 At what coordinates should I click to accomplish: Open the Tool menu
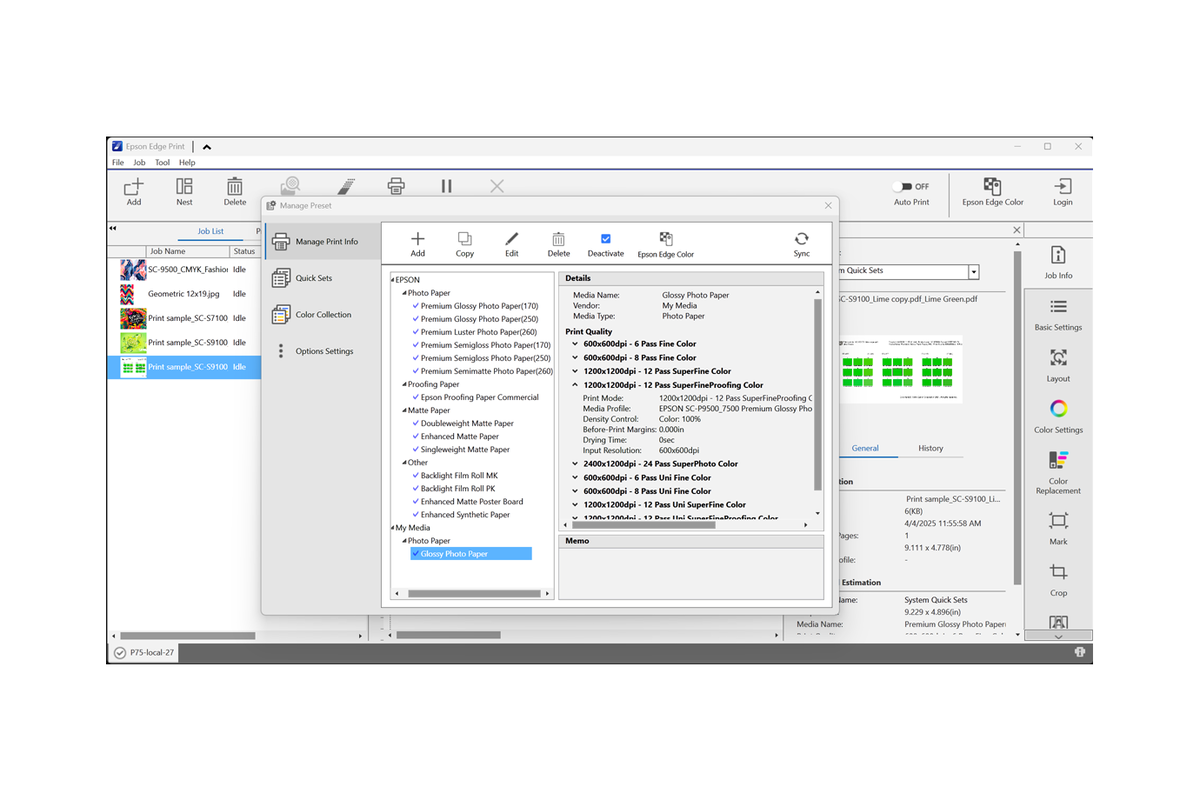162,162
